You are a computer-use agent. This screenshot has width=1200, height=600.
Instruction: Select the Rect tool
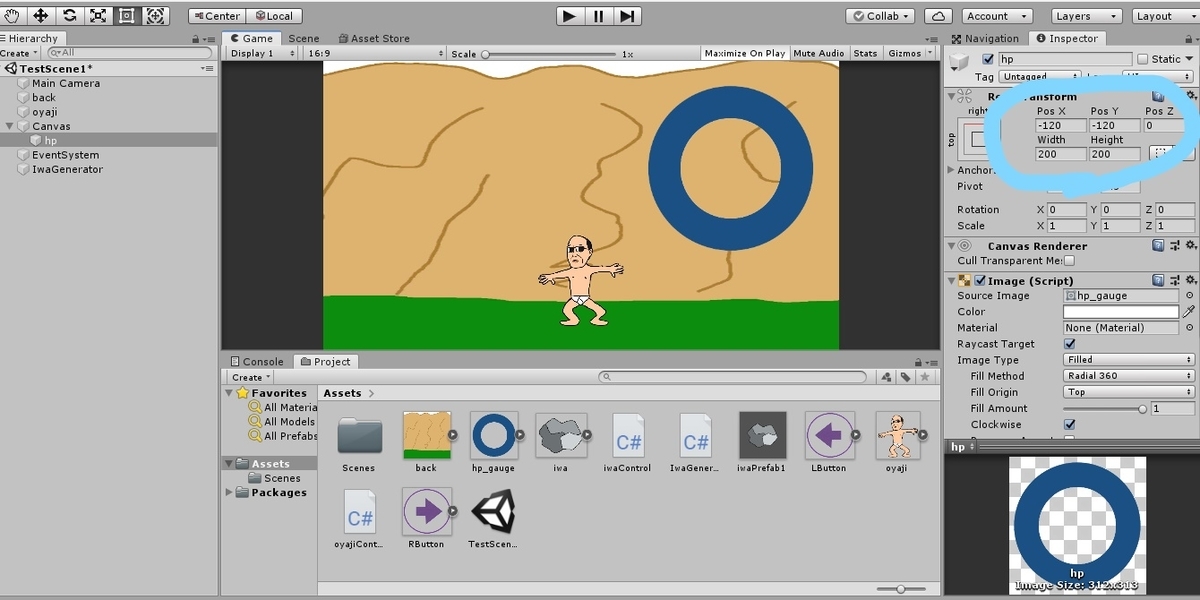[127, 16]
